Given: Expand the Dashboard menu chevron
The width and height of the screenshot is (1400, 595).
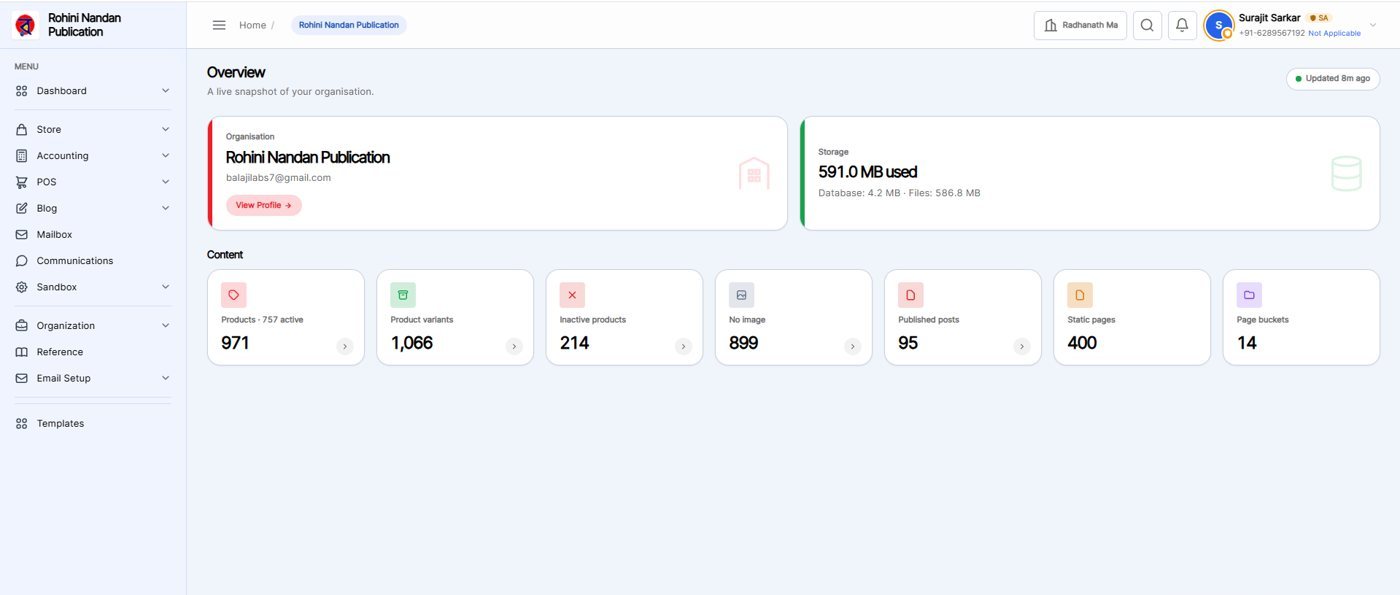Looking at the screenshot, I should point(166,91).
